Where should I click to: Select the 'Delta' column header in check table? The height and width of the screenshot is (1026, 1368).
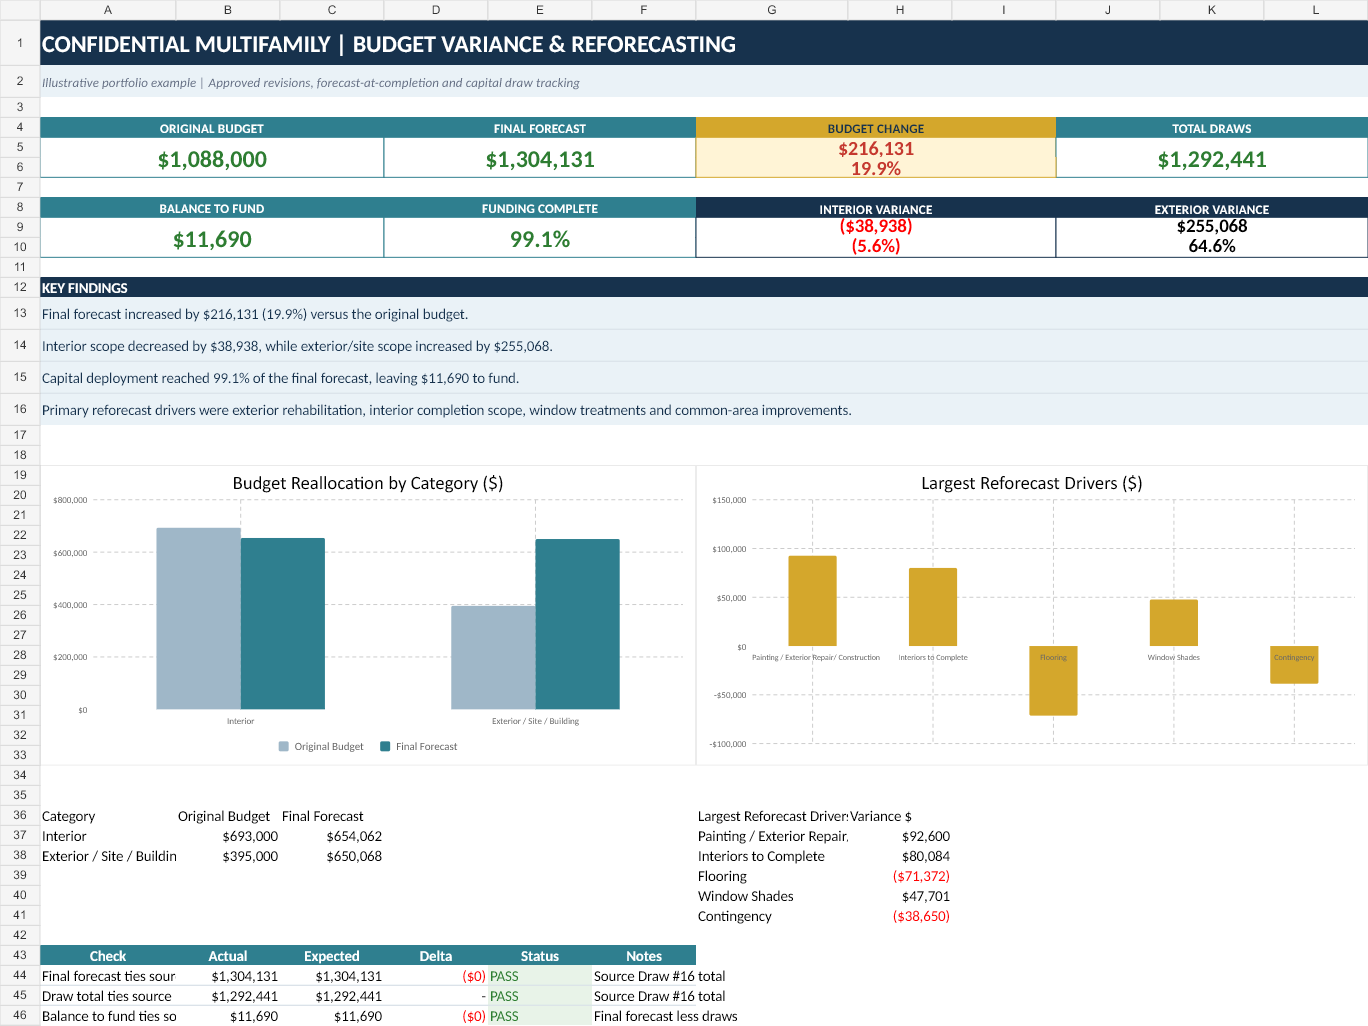[436, 956]
